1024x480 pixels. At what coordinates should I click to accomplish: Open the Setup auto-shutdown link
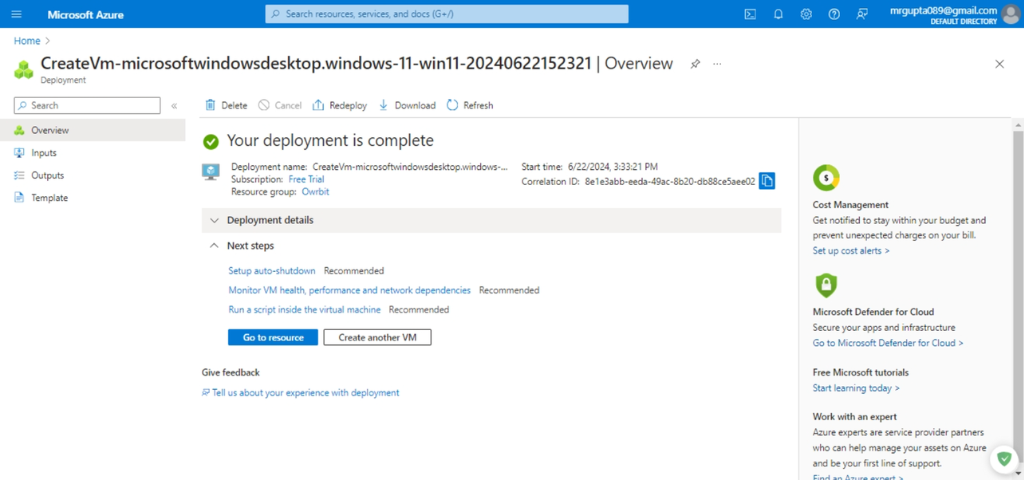(x=272, y=270)
